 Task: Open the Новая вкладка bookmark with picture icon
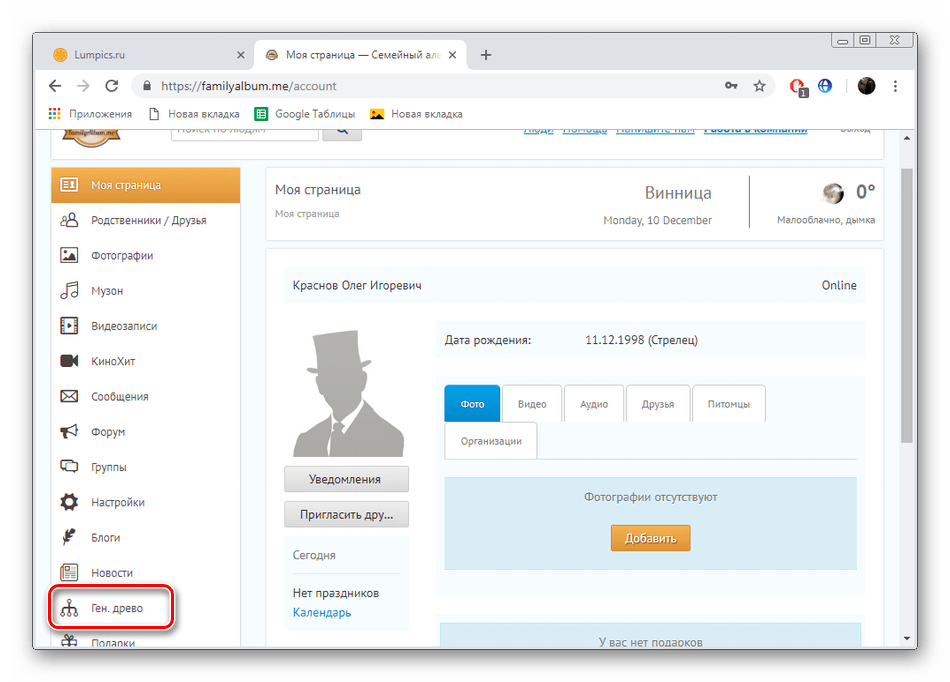416,114
